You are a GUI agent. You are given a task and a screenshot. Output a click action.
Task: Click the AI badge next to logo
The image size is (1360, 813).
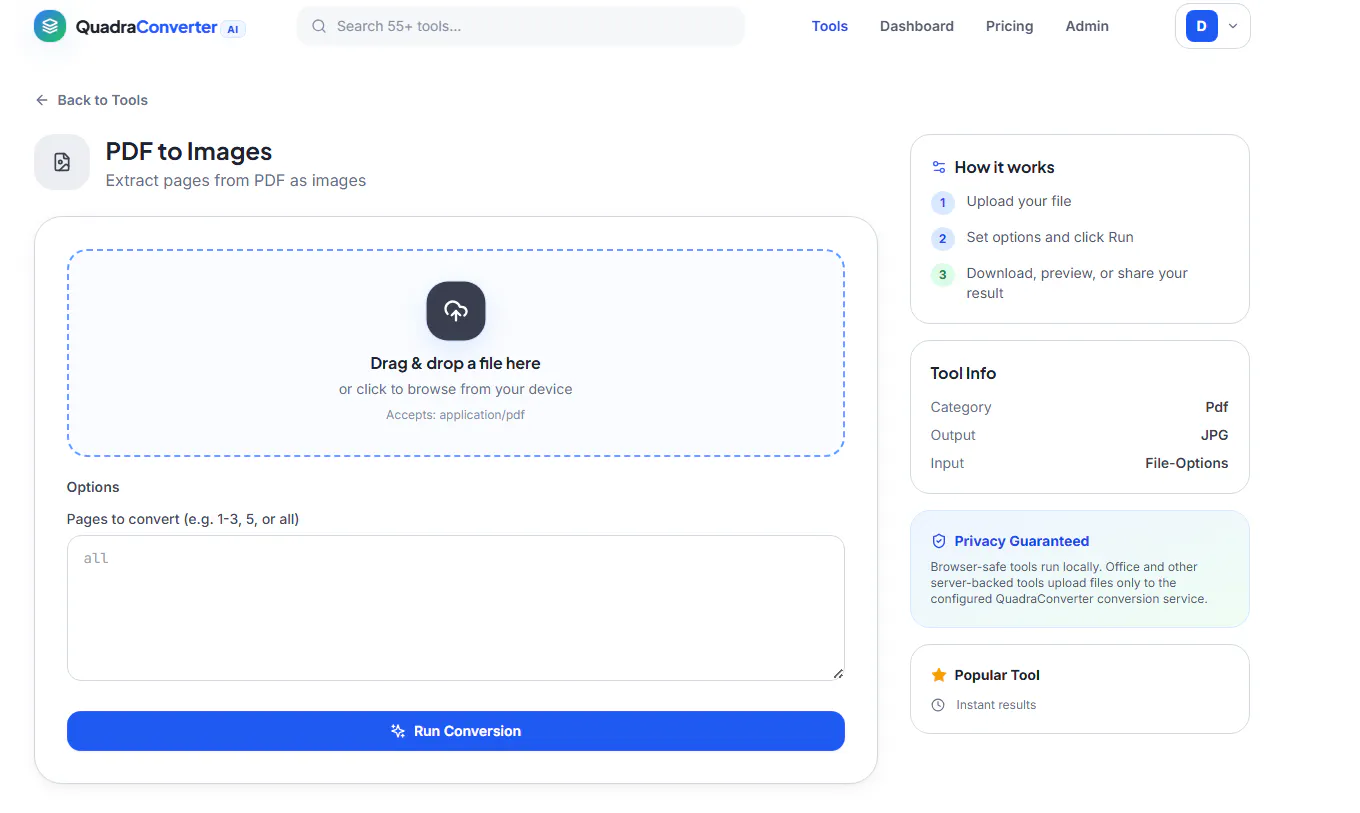(x=233, y=29)
